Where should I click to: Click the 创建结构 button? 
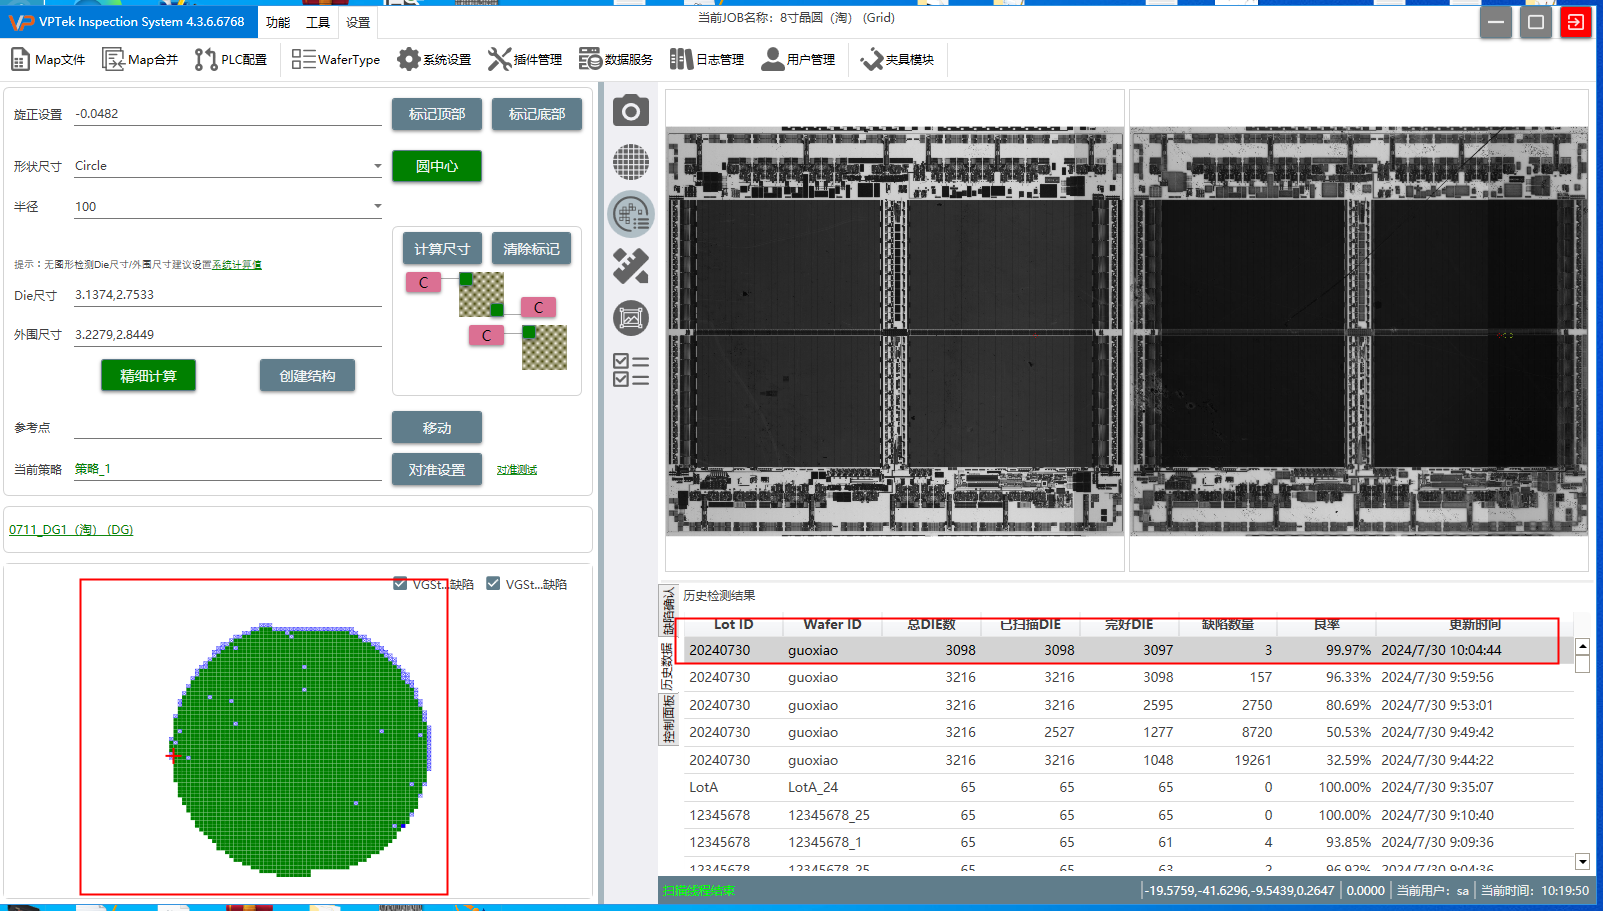point(307,376)
